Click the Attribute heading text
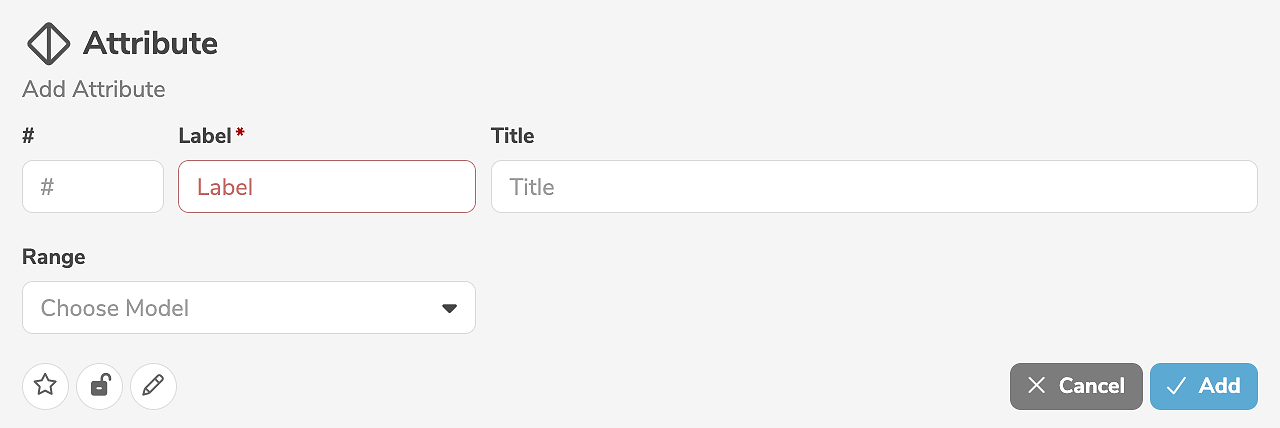Screen dimensions: 1280x428 tap(150, 44)
